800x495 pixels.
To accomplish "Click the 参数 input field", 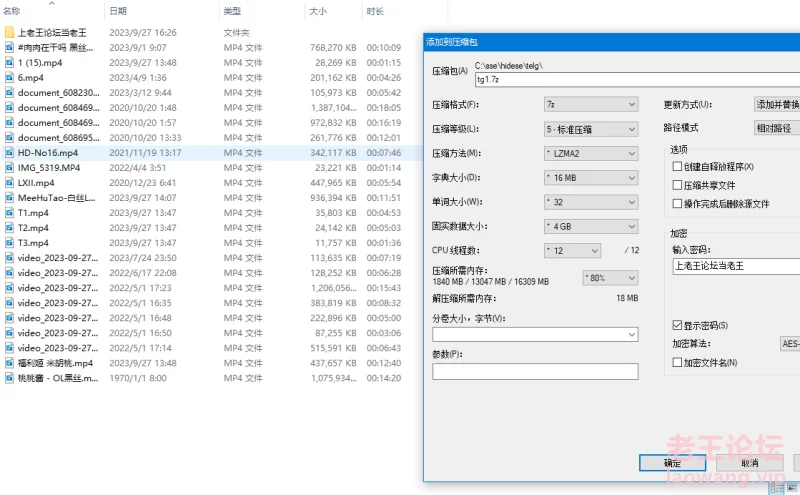I will click(x=535, y=372).
